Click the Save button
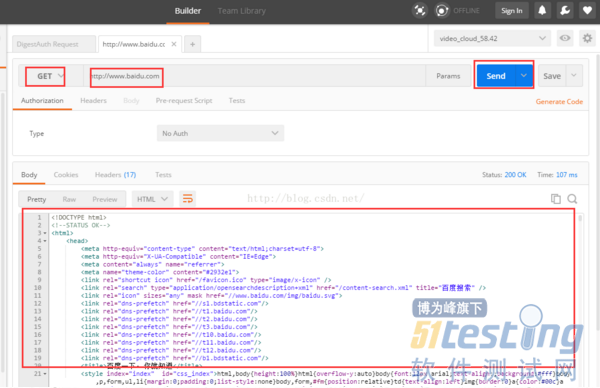Image resolution: width=600 pixels, height=388 pixels. [x=552, y=76]
